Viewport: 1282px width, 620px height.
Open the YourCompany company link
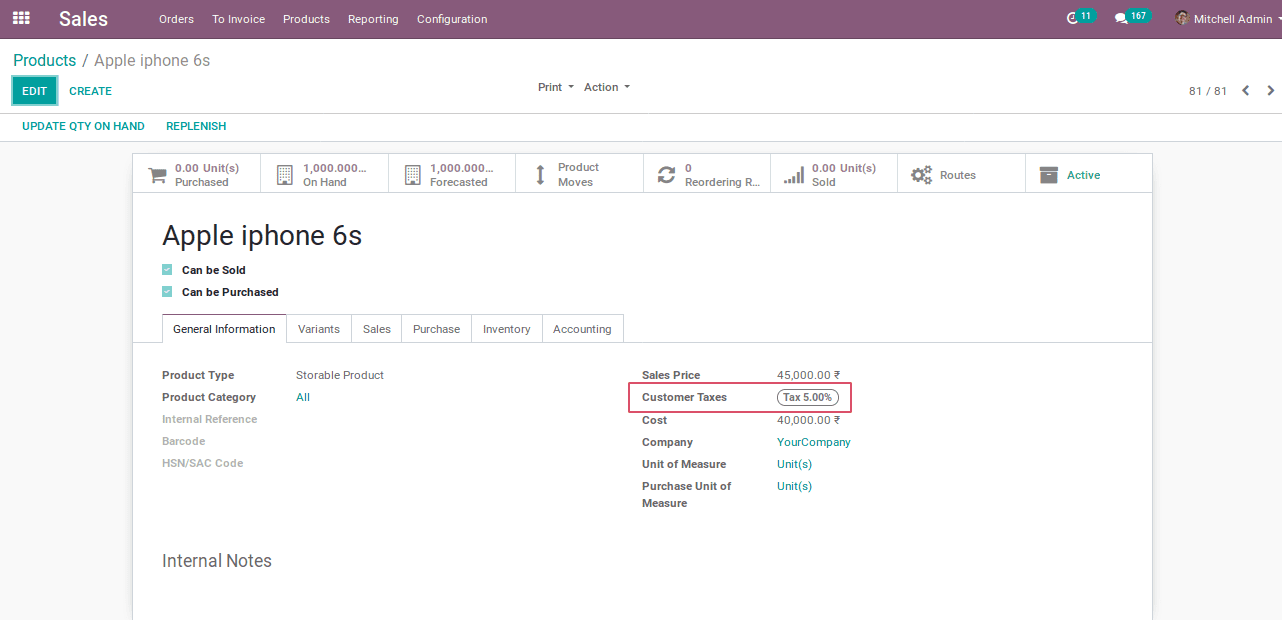click(814, 442)
